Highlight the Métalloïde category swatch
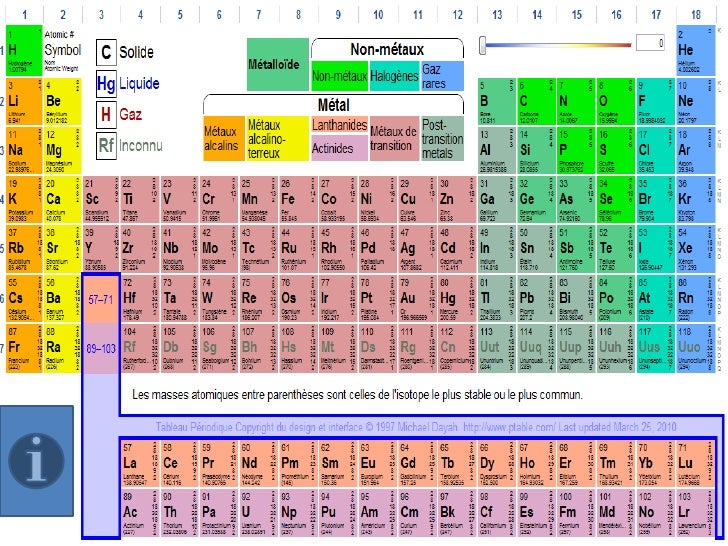 tap(278, 64)
